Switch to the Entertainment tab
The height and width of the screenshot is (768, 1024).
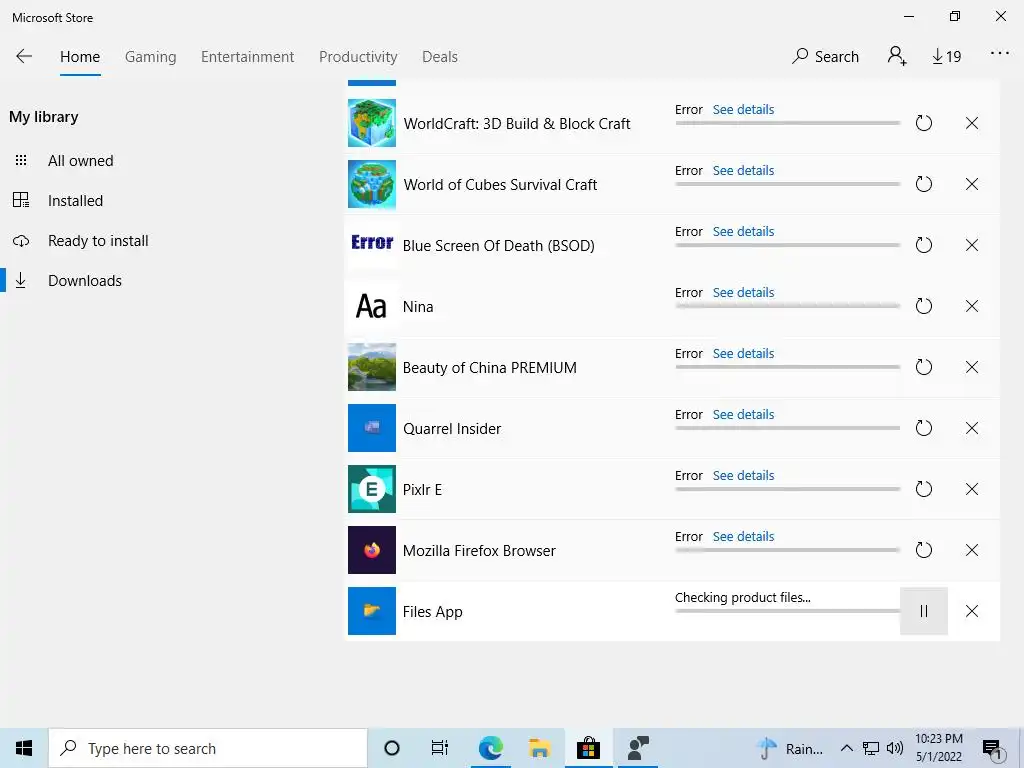(248, 57)
